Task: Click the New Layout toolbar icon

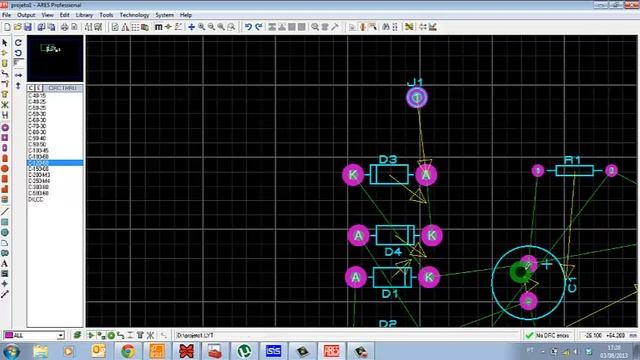Action: coord(7,27)
